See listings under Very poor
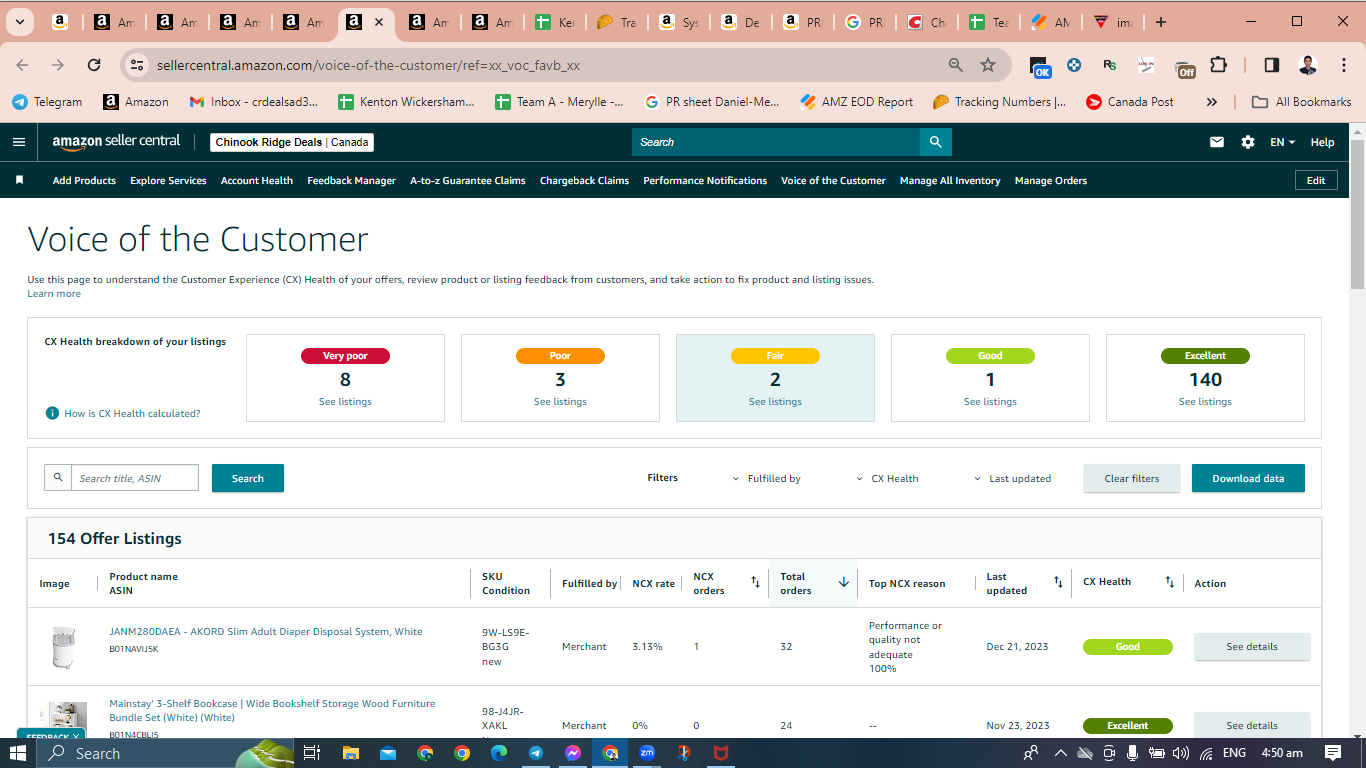 tap(345, 402)
